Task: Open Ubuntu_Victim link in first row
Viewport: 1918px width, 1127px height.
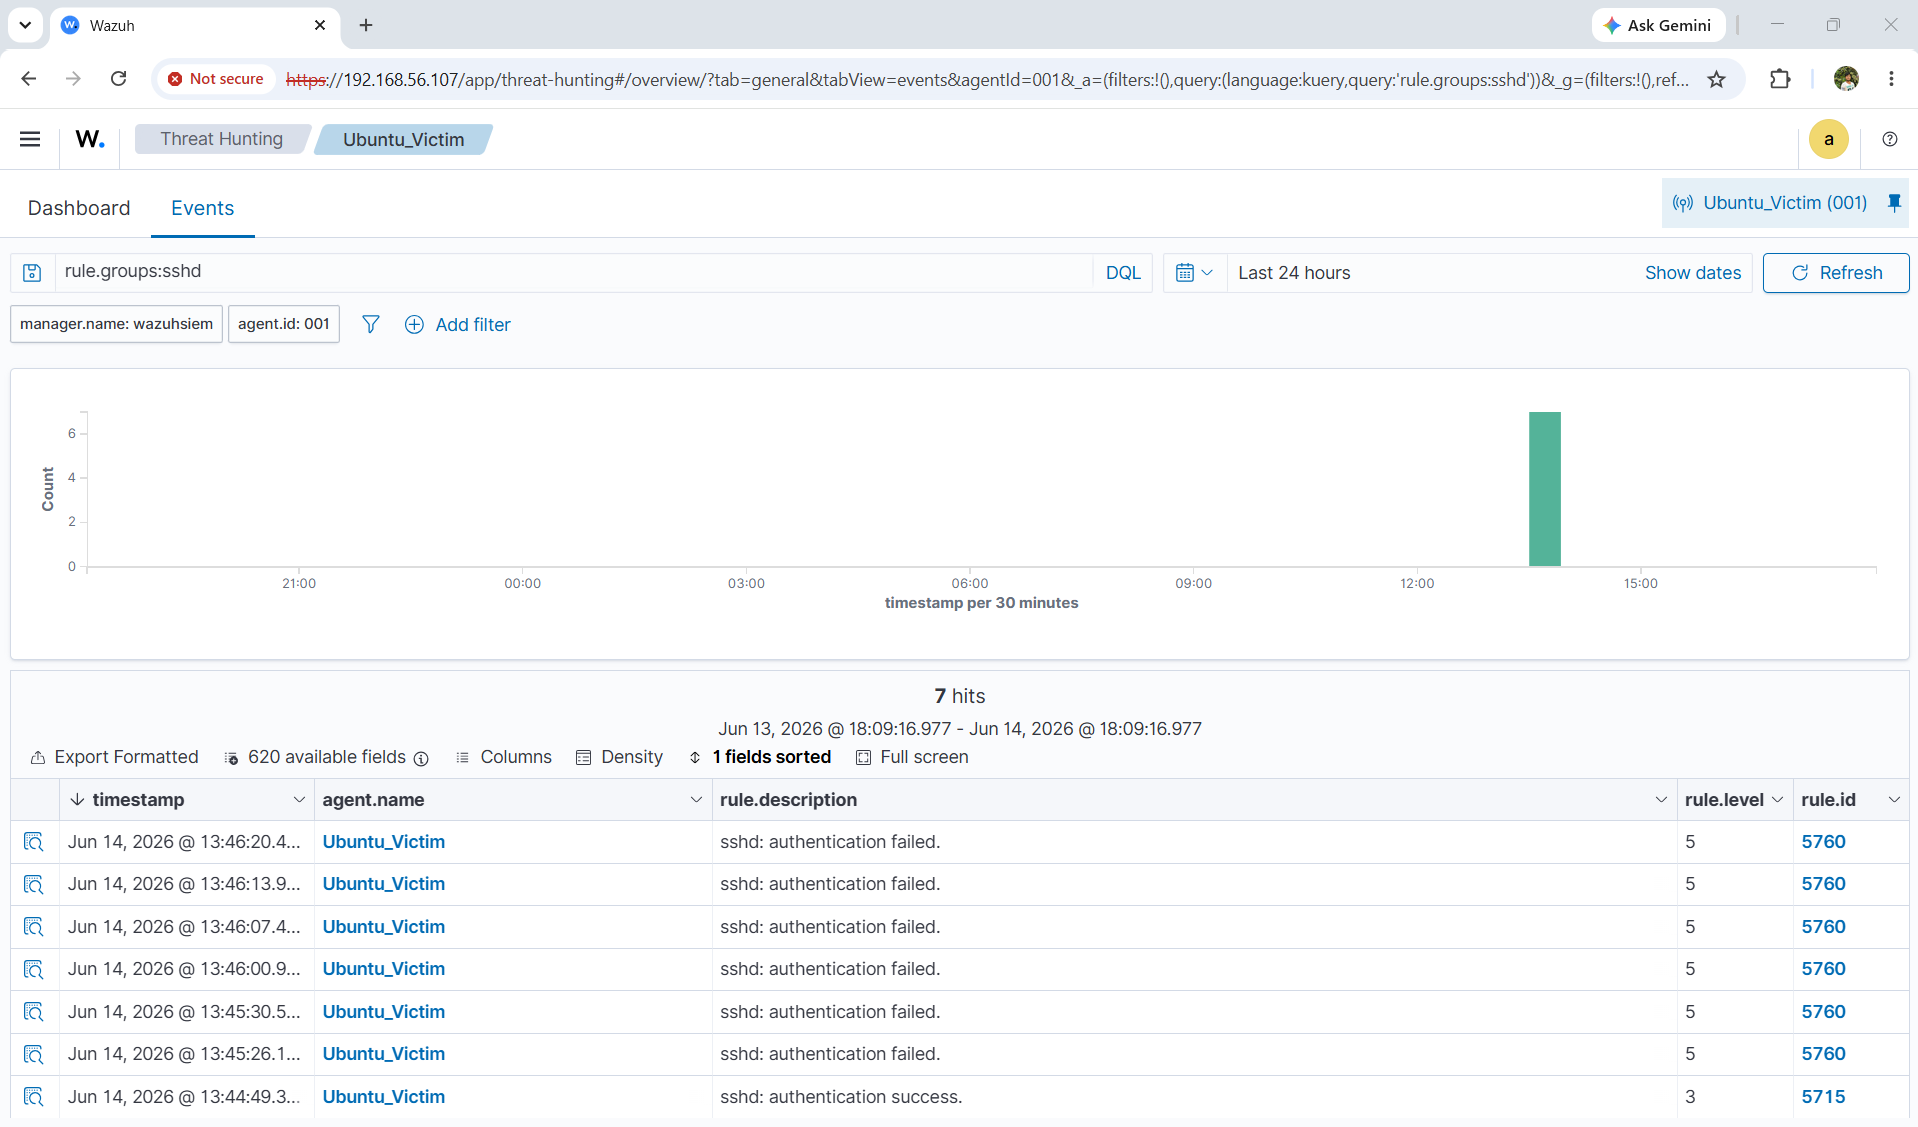Action: 384,842
